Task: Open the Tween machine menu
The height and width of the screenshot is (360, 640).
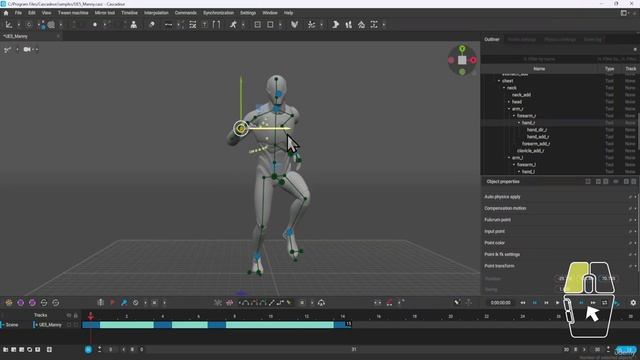Action: (x=73, y=13)
